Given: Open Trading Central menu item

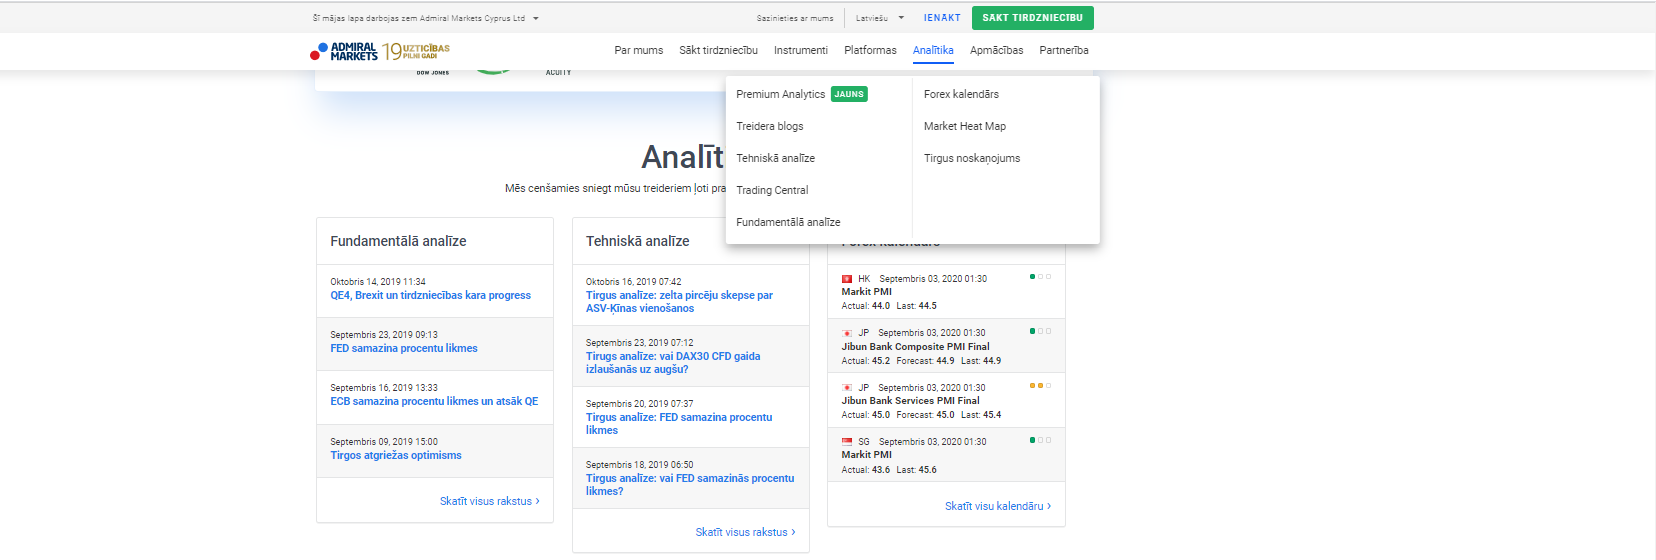Looking at the screenshot, I should click(772, 190).
